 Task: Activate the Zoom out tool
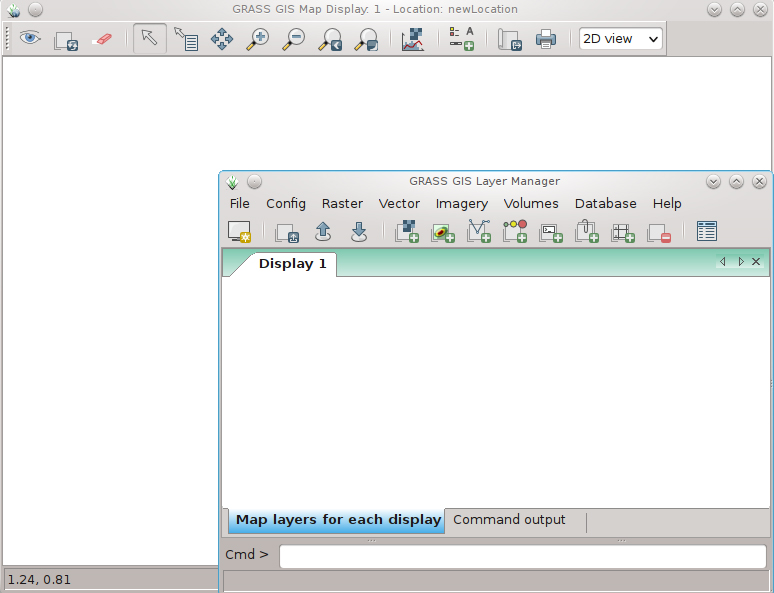294,39
